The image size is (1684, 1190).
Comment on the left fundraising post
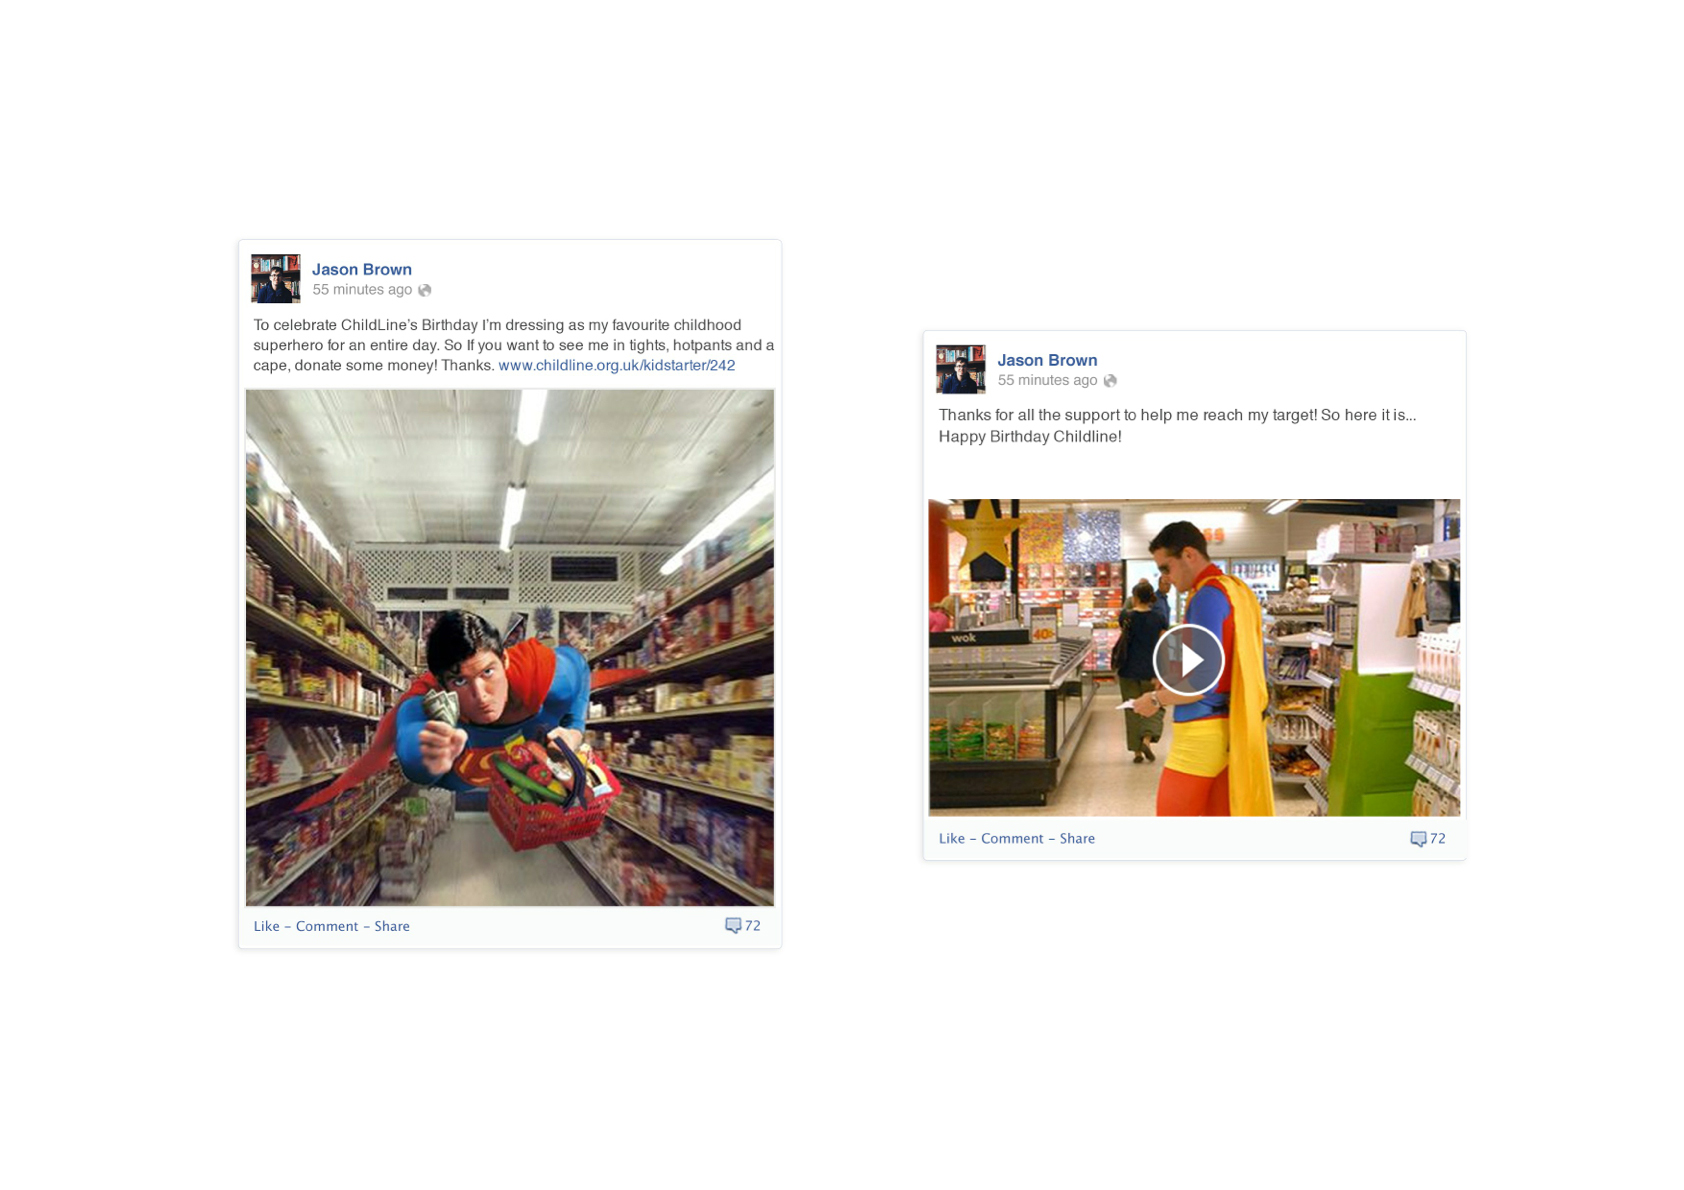pos(327,926)
